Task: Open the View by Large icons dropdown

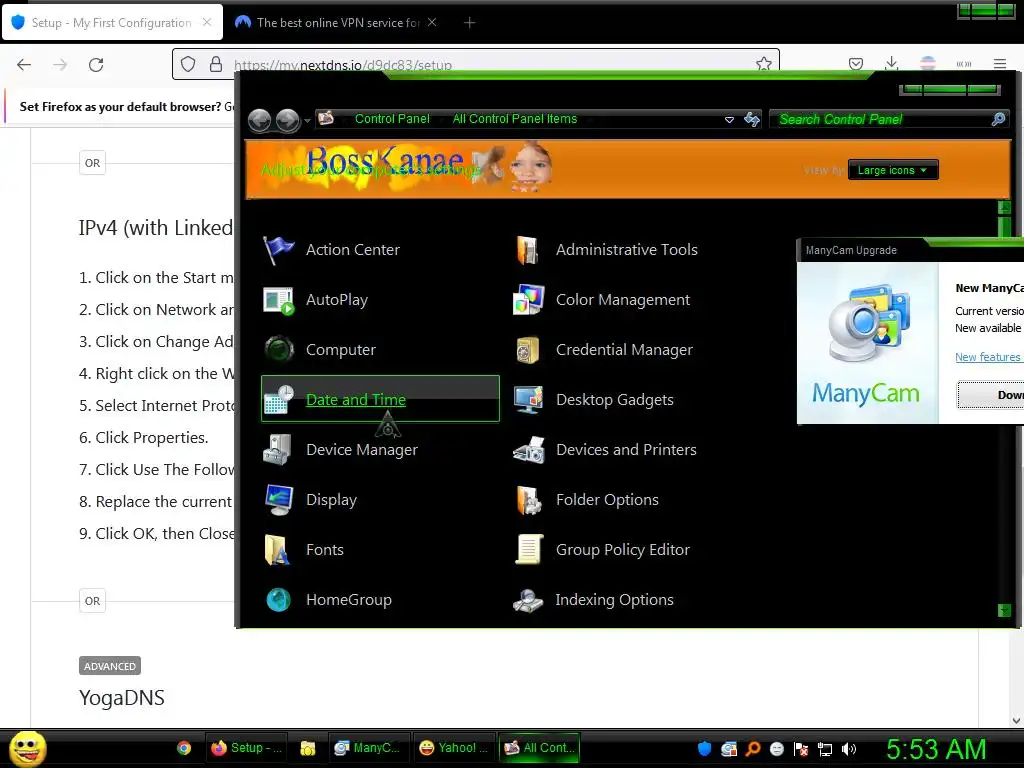Action: pyautogui.click(x=893, y=170)
